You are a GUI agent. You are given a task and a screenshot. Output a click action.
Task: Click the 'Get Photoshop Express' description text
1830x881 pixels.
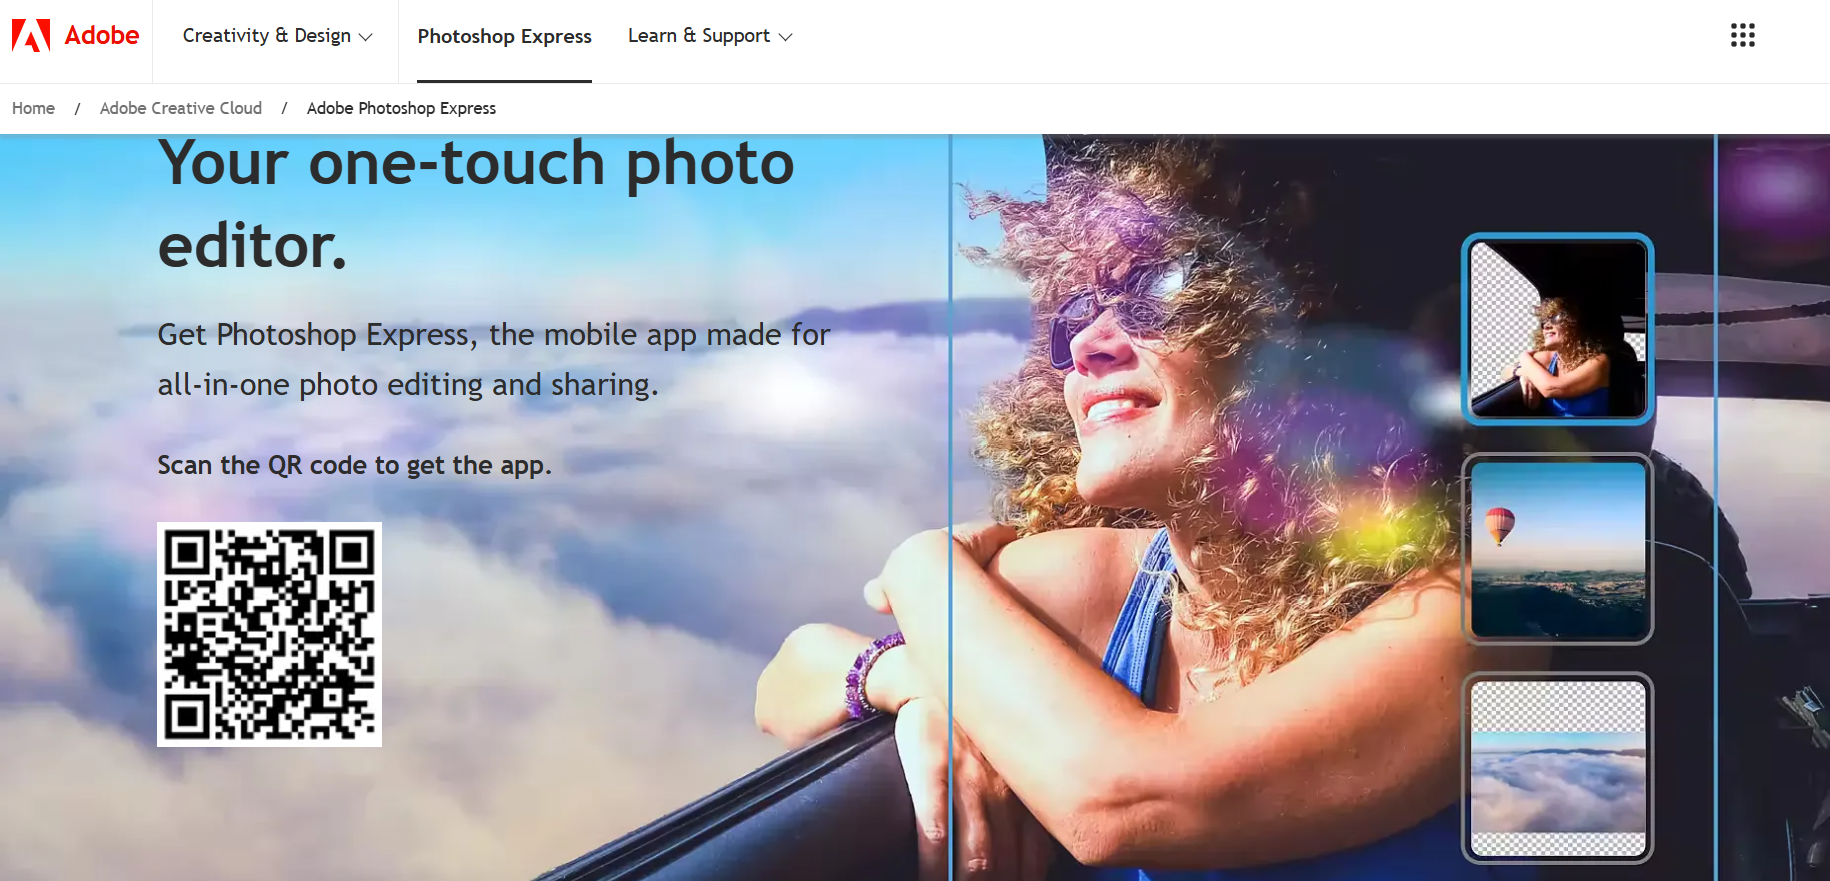tap(494, 359)
